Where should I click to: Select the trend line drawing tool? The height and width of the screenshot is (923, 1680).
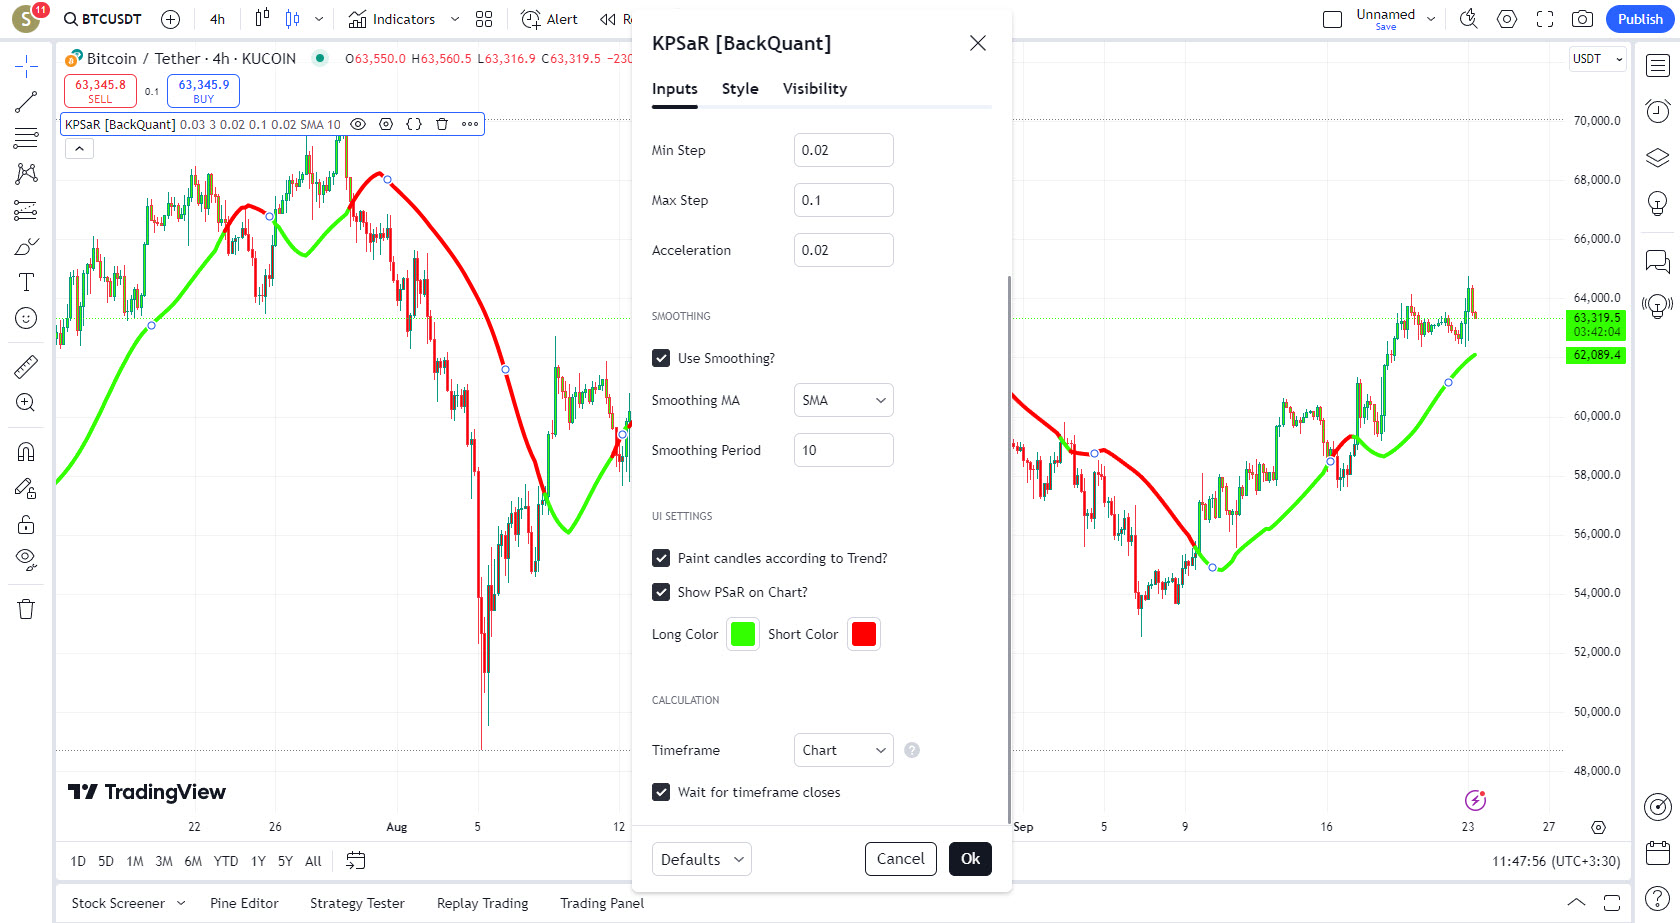26,102
